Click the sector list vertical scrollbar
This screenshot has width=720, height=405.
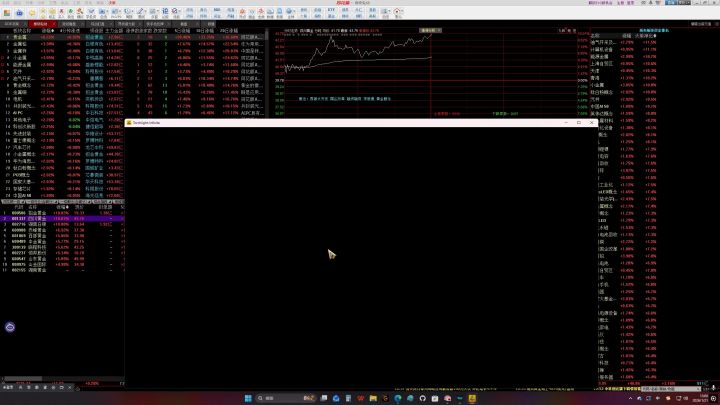(x=267, y=73)
